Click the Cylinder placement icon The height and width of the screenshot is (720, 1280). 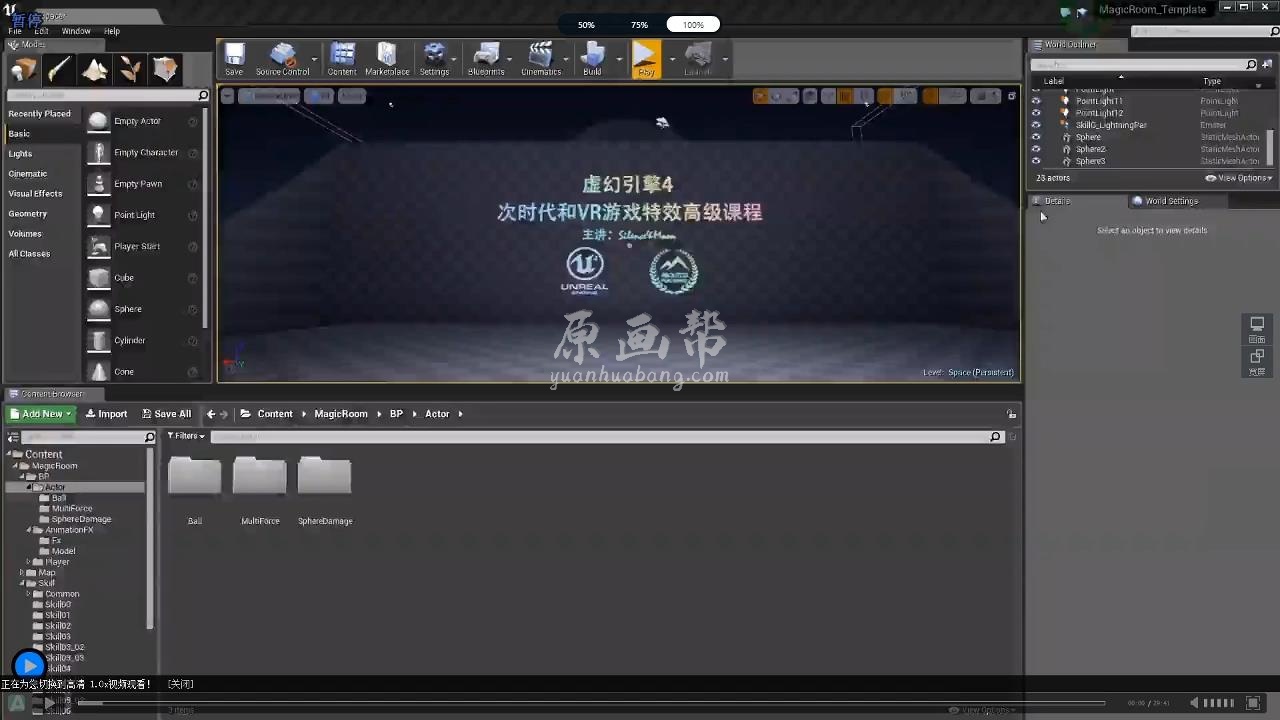pos(98,340)
